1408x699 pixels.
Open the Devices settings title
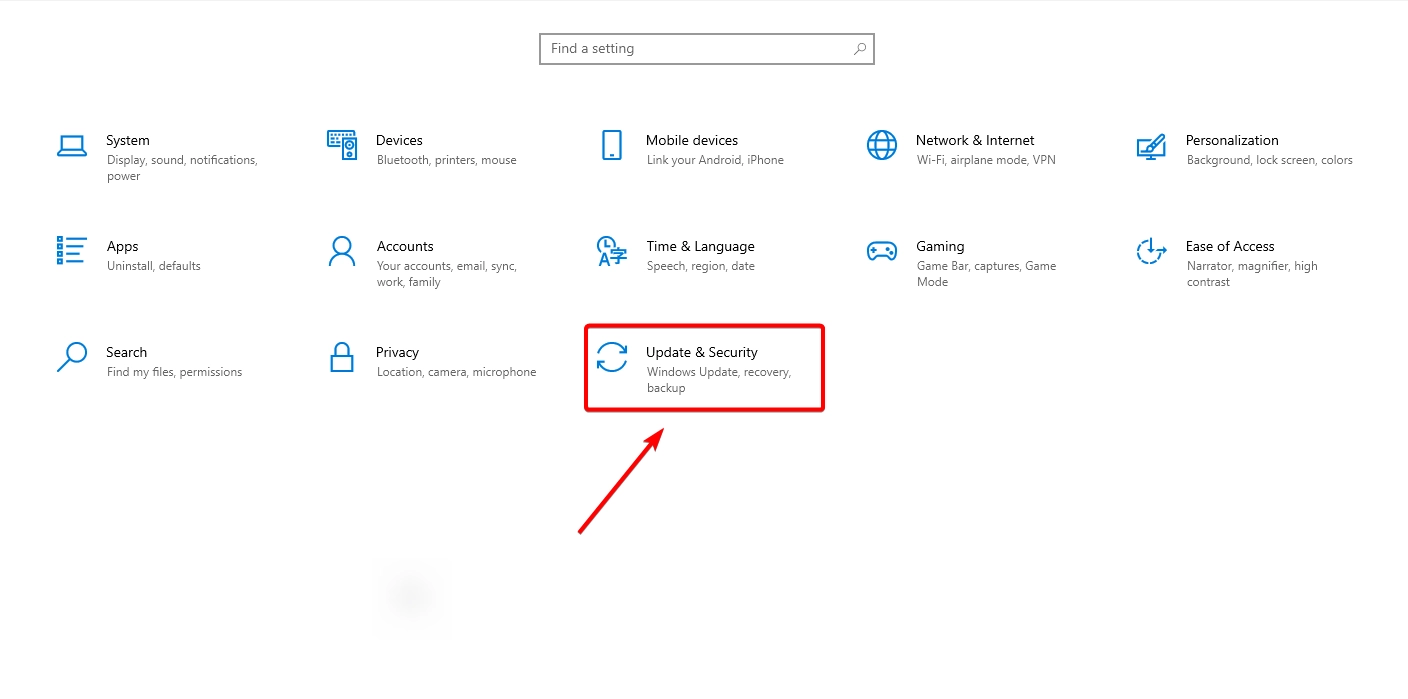click(399, 141)
